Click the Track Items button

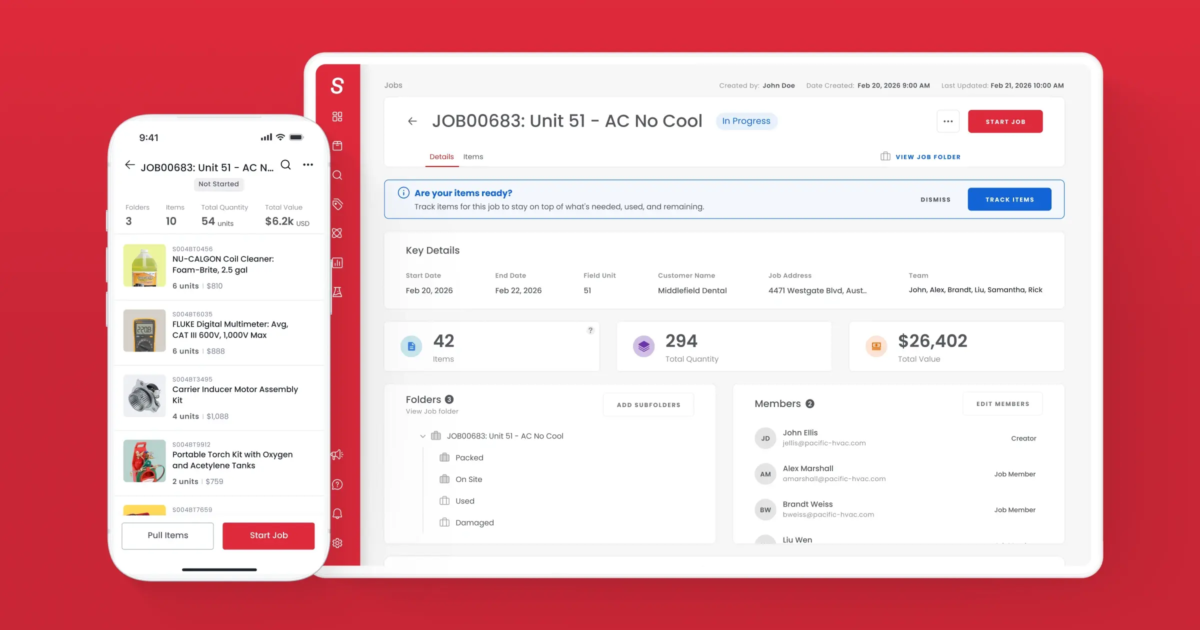coord(1009,199)
